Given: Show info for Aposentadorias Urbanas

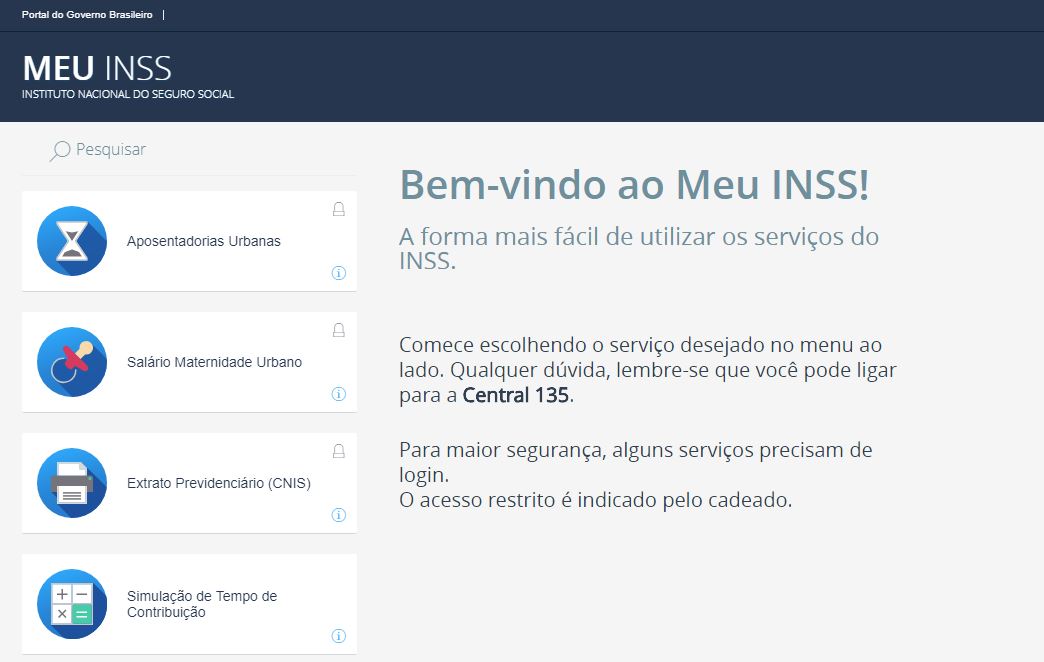Looking at the screenshot, I should pyautogui.click(x=339, y=273).
